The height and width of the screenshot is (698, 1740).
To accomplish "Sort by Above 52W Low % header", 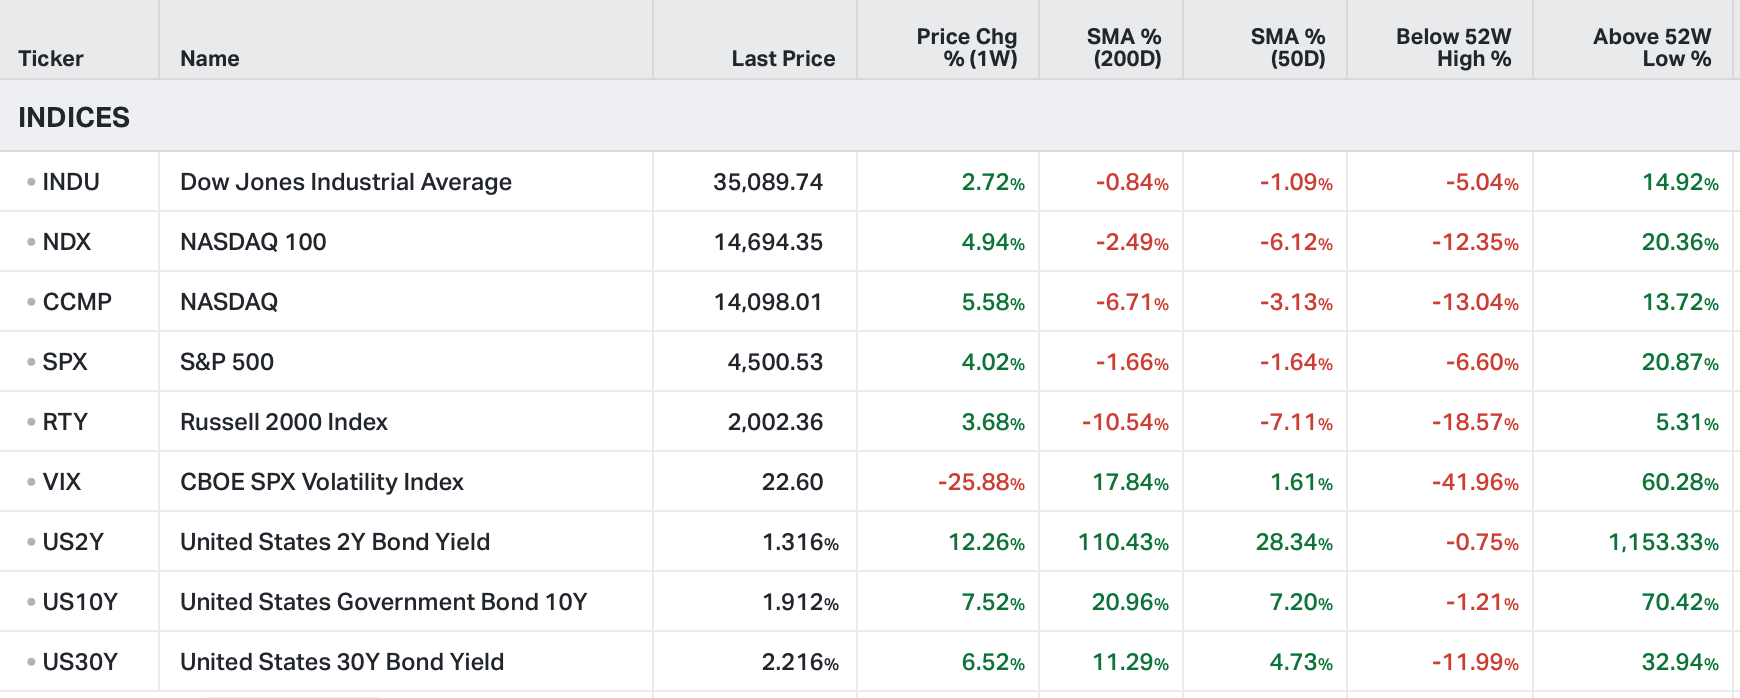I will tap(1652, 48).
